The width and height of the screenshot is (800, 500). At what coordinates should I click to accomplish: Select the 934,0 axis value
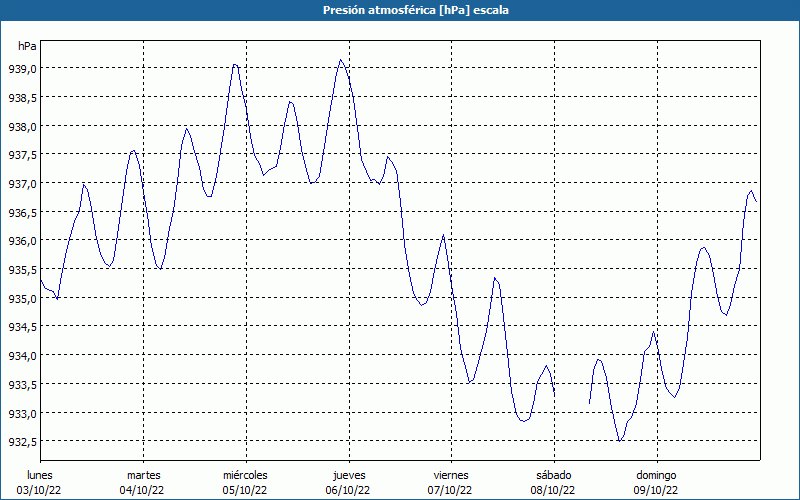click(x=22, y=356)
